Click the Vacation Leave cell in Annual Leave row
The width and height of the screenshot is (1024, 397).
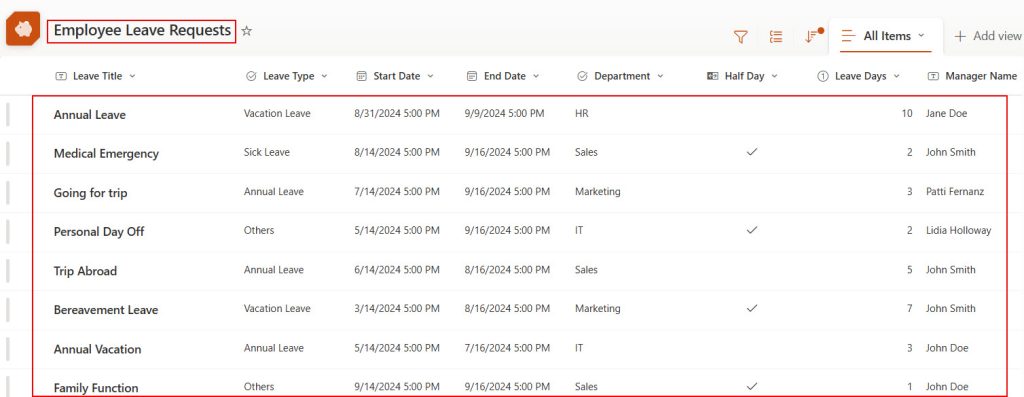click(x=277, y=114)
